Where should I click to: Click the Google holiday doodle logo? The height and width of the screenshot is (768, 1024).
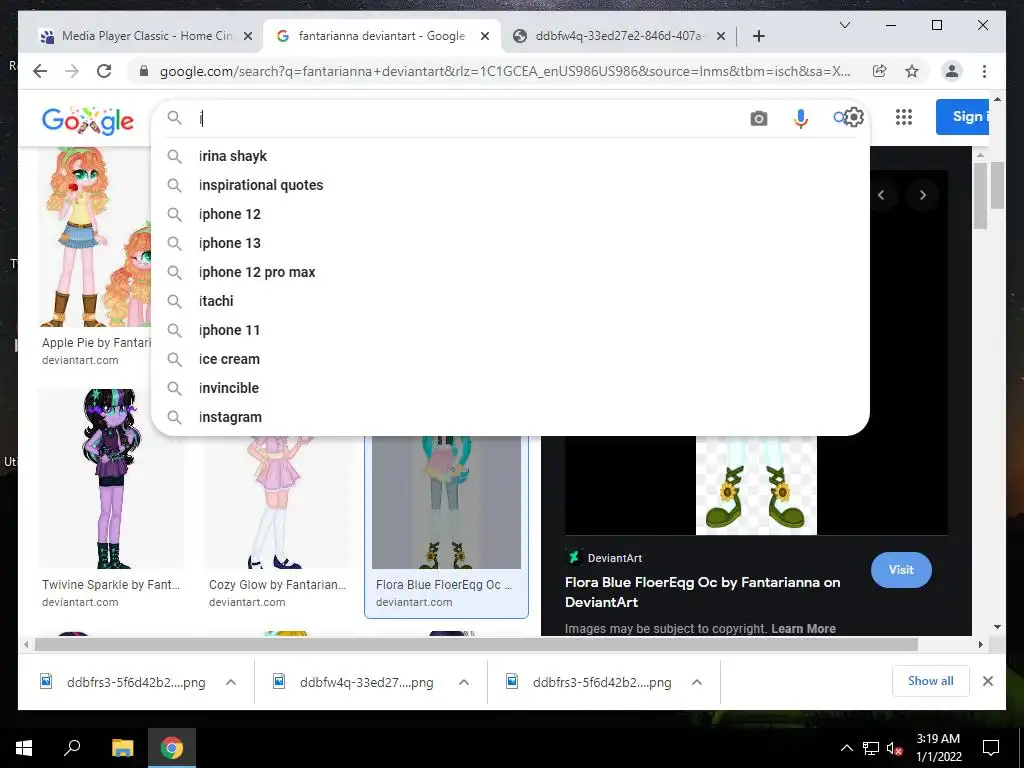88,119
